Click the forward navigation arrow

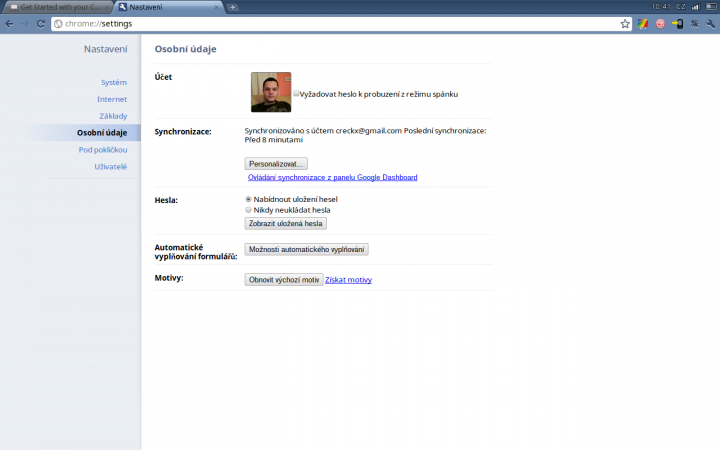pos(25,24)
